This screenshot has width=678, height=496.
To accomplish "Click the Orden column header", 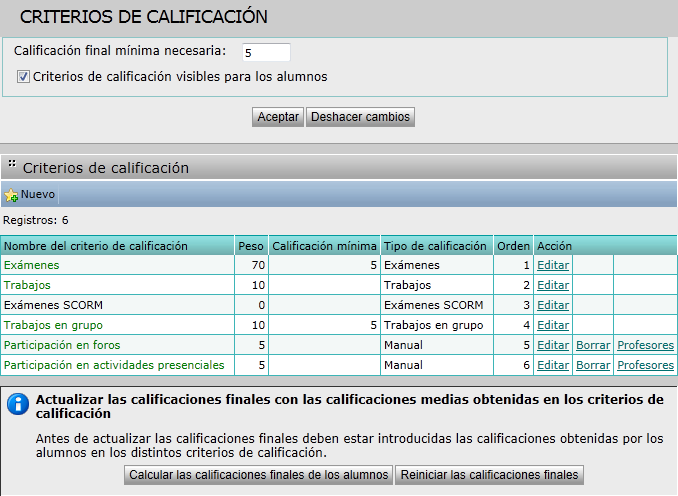I will coord(513,246).
